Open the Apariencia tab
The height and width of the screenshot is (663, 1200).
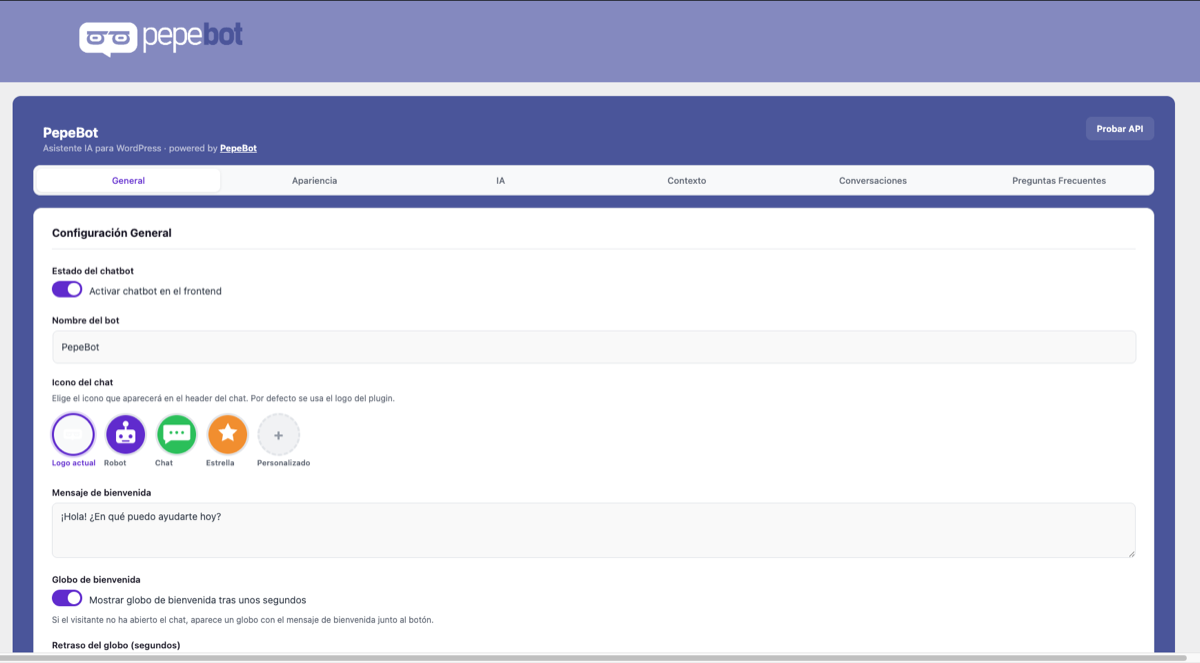click(x=314, y=180)
